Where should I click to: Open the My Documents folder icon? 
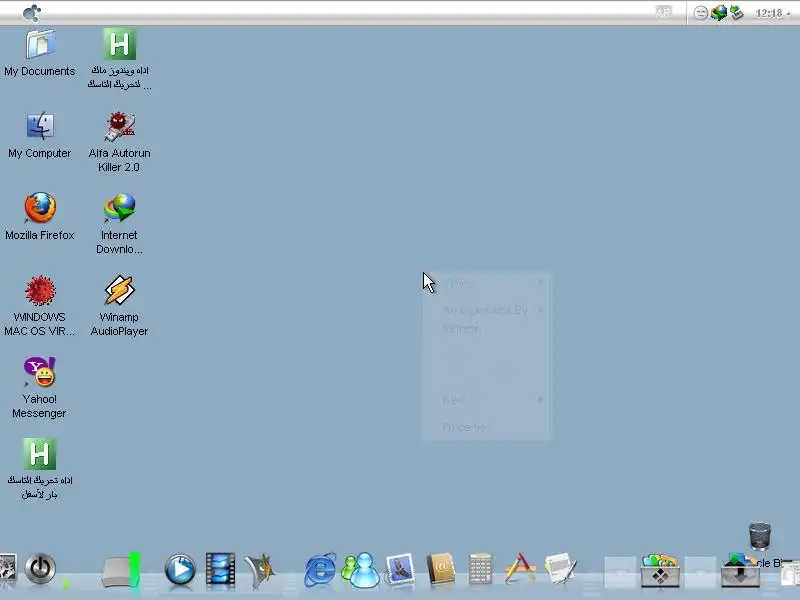click(40, 44)
